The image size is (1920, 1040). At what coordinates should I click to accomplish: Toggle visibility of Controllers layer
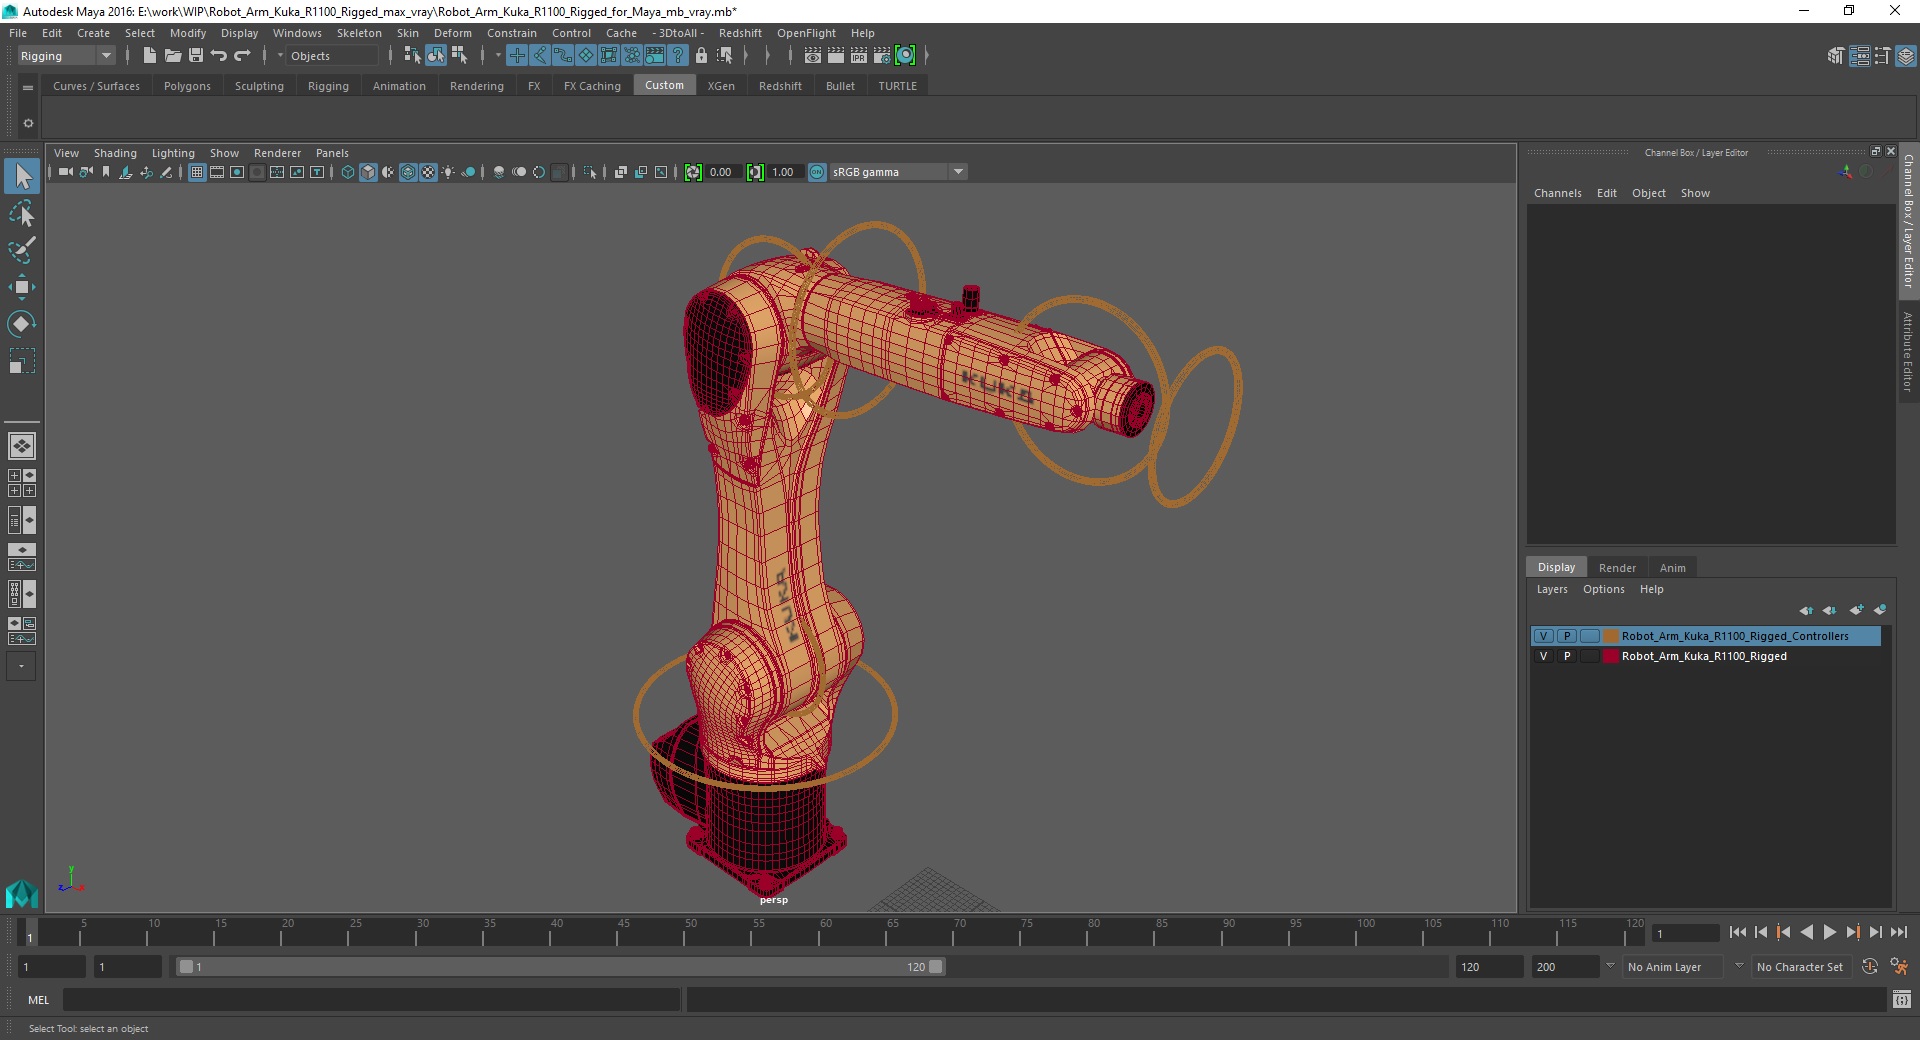pos(1544,636)
